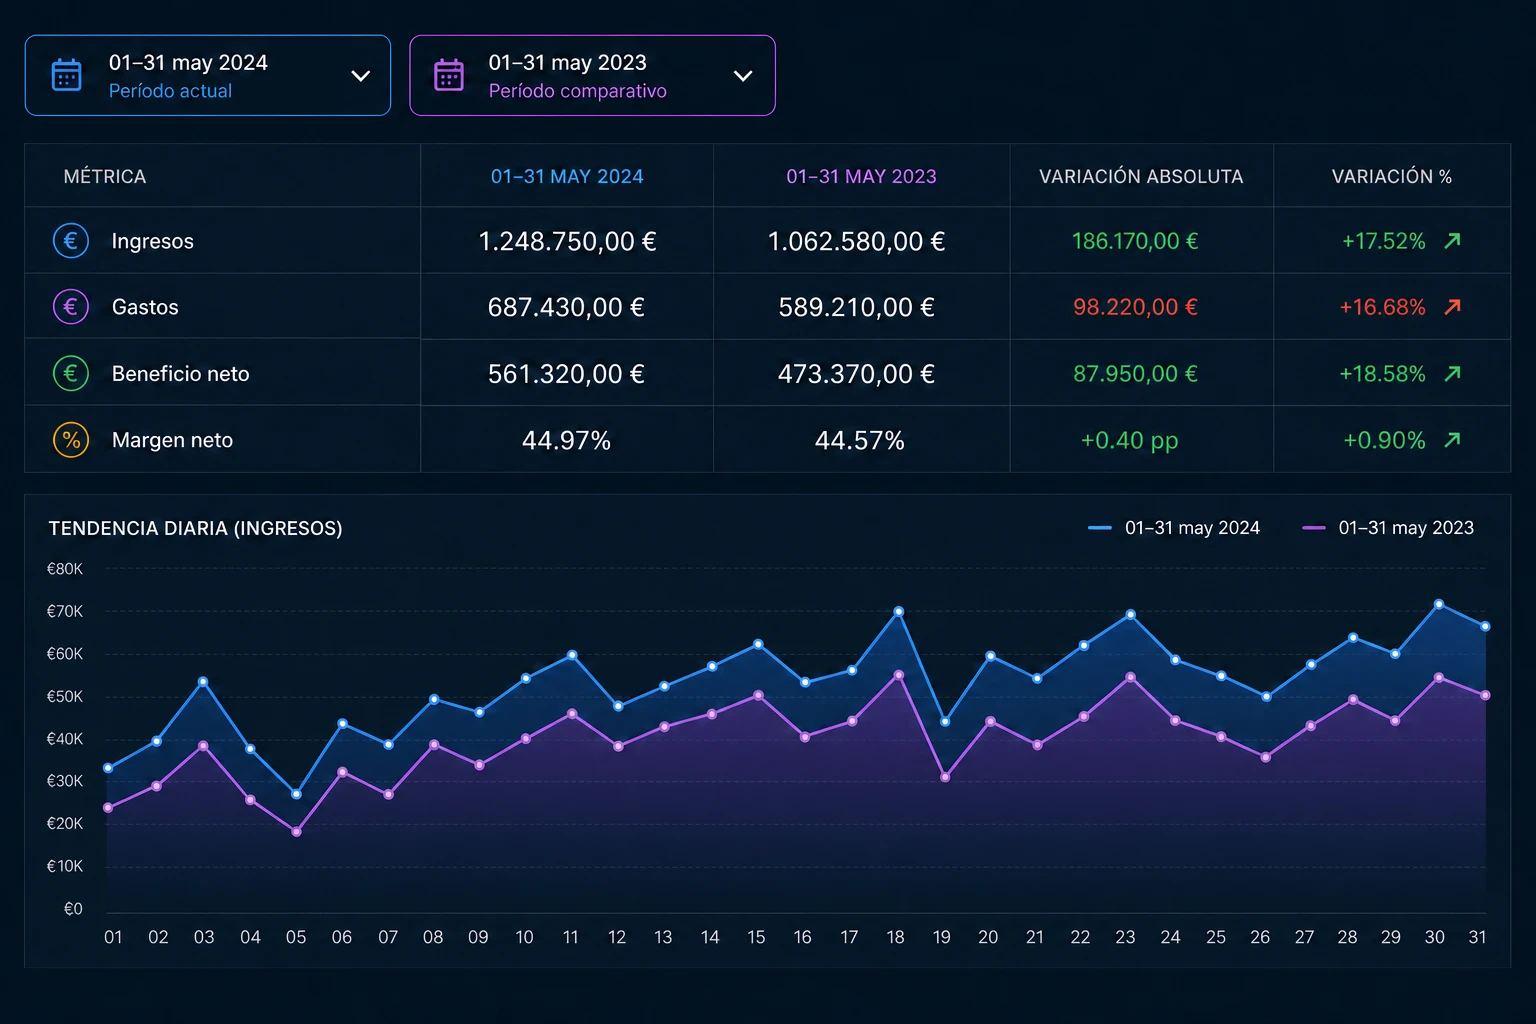
Task: Click the value 1.248.750,00 €
Action: (567, 241)
